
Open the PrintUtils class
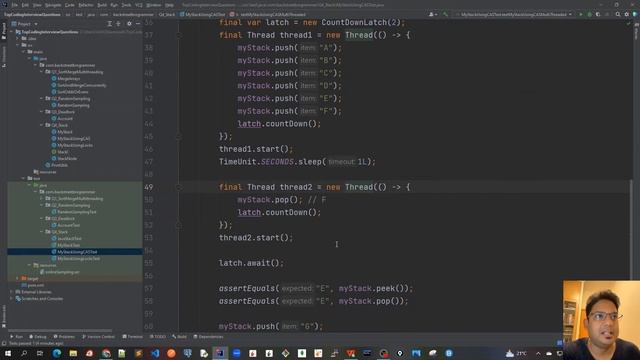click(x=57, y=165)
